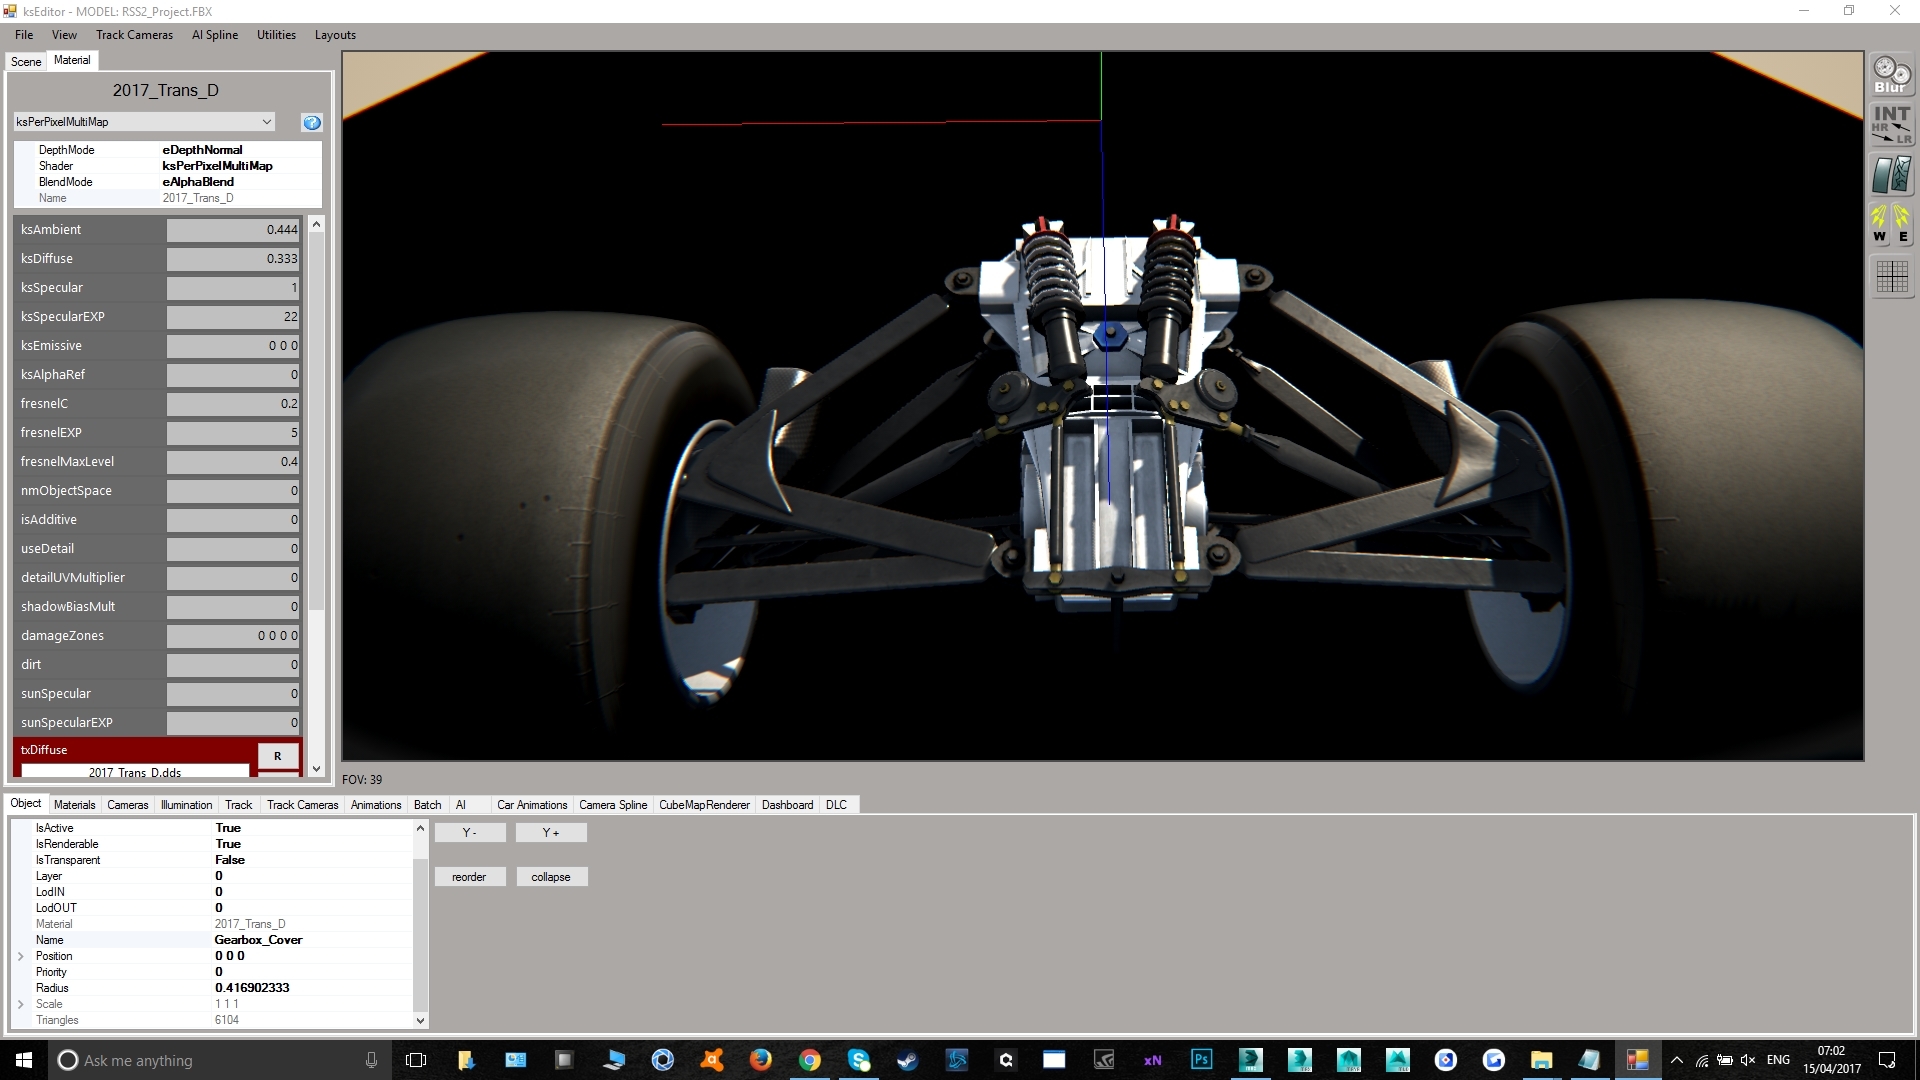Open the Action Center notifications icon
1920x1080 pixels.
click(1887, 1060)
